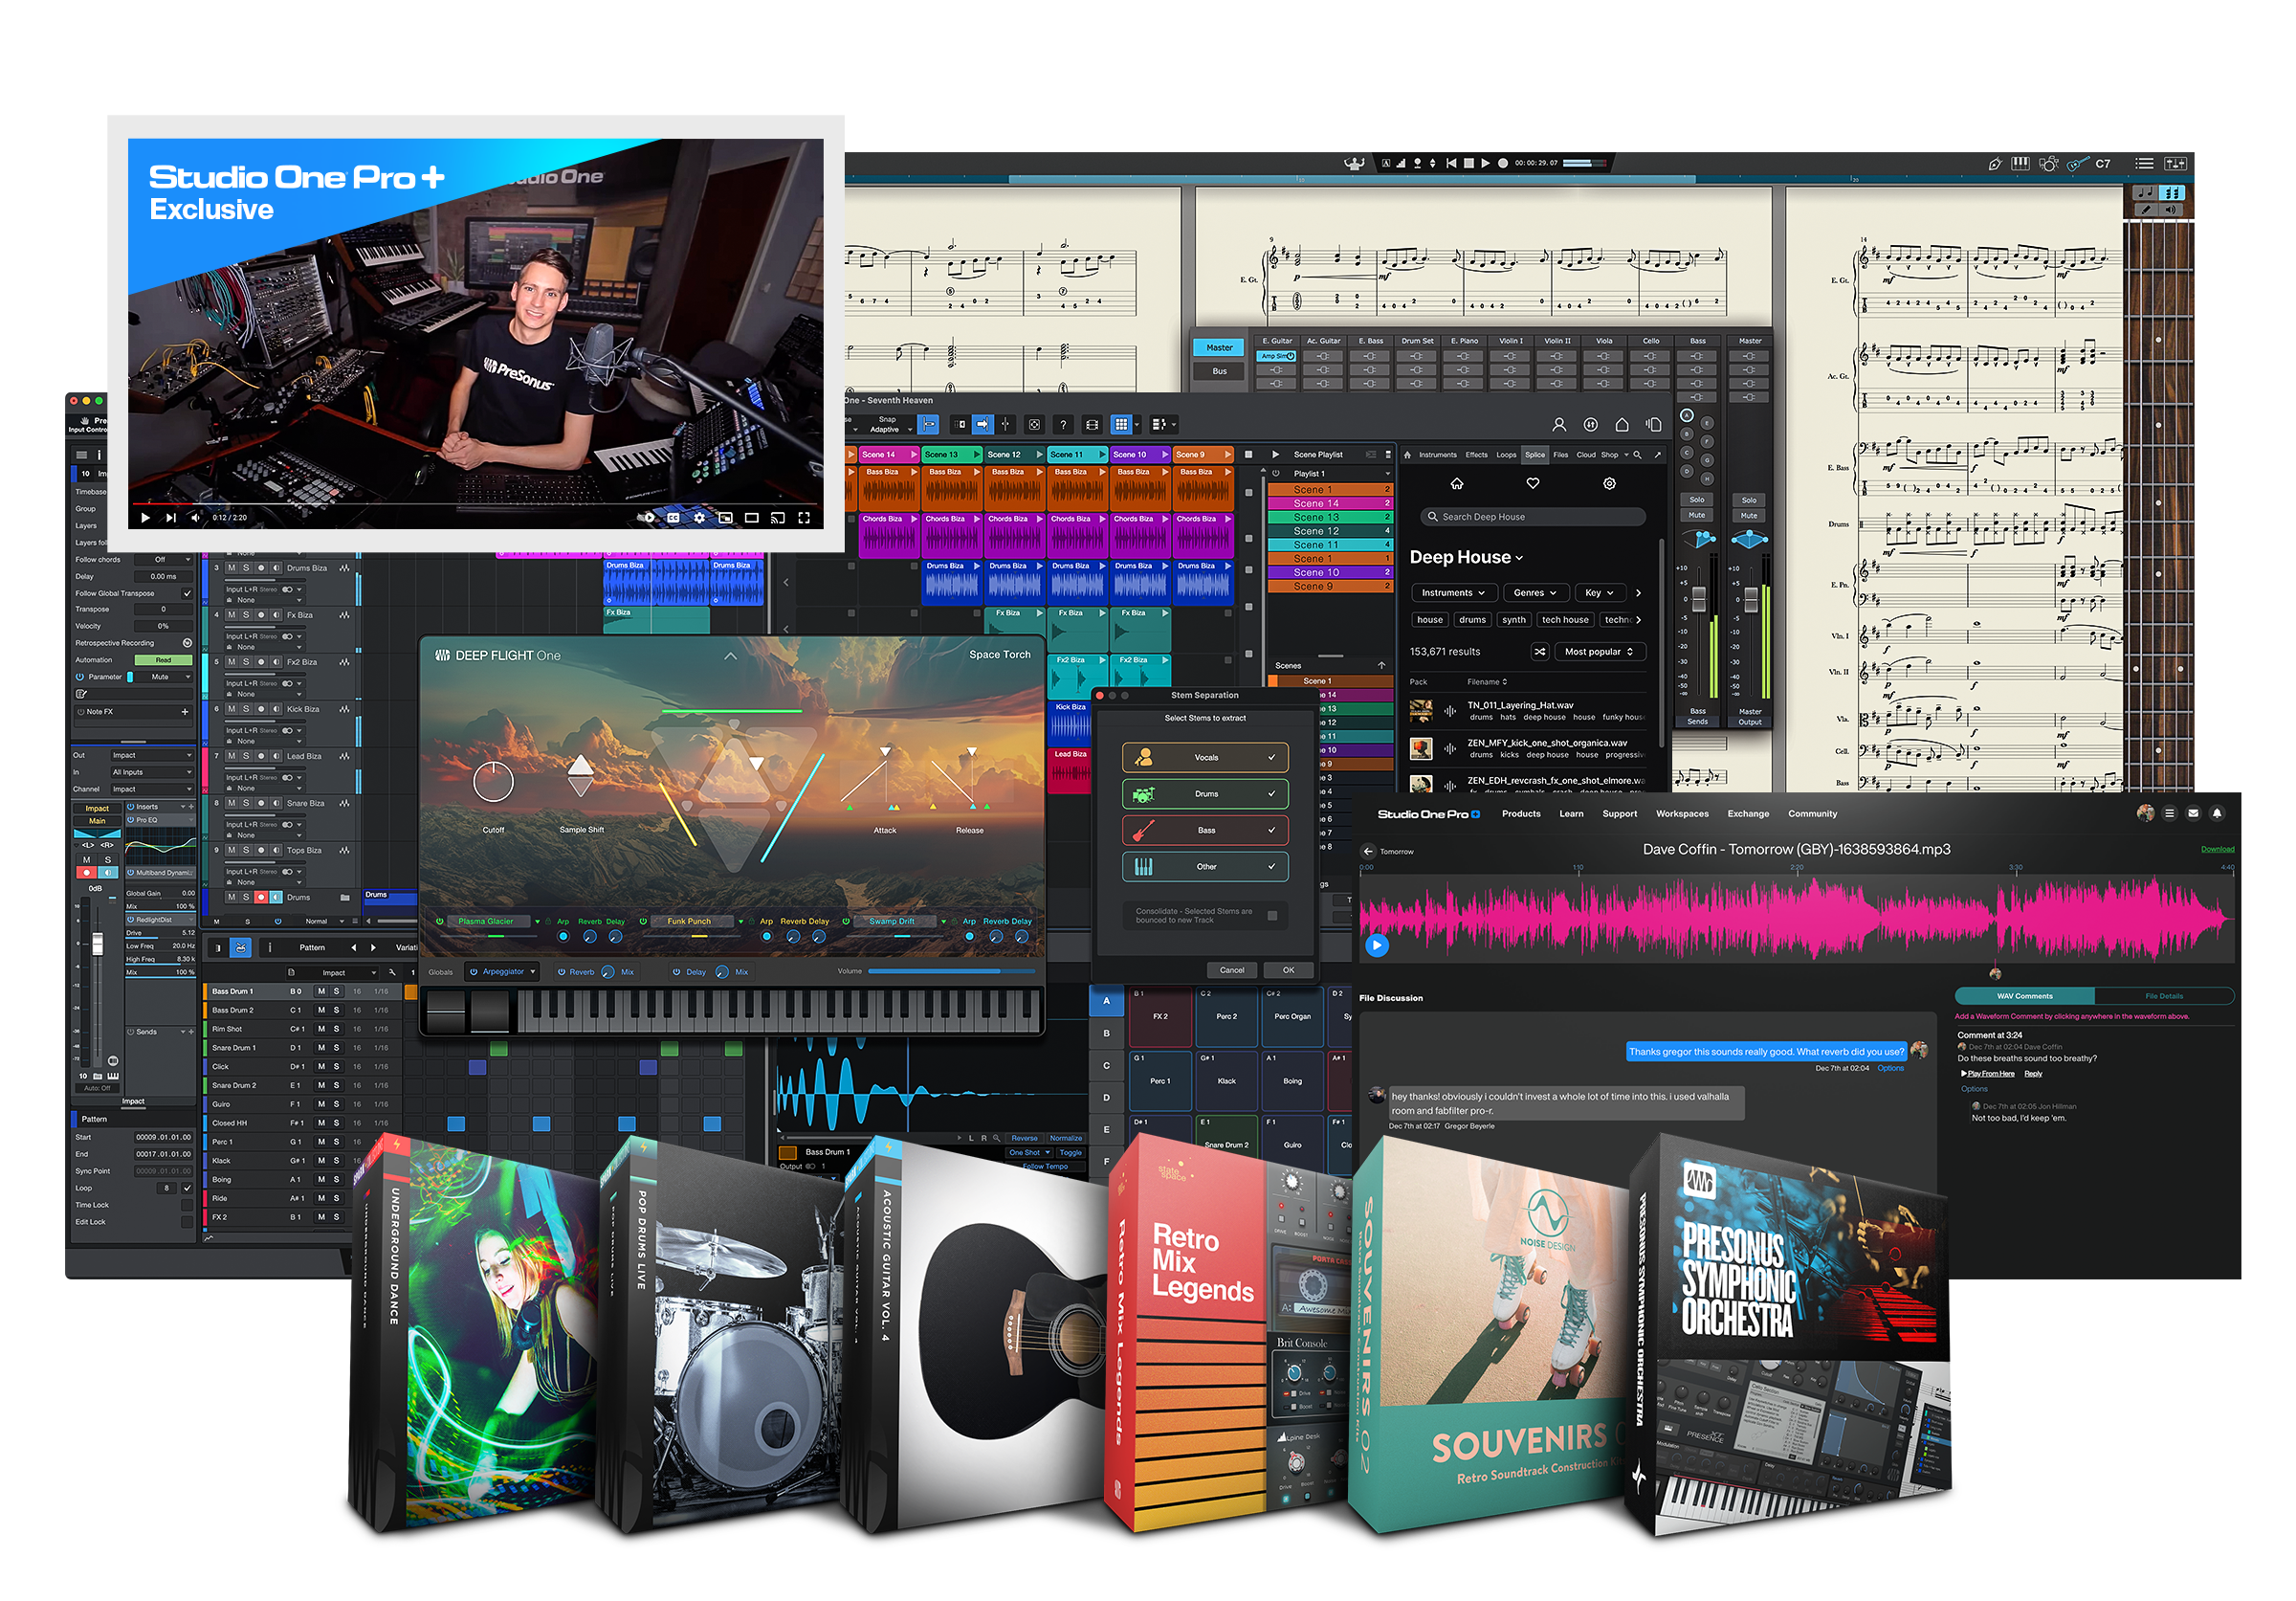This screenshot has width=2296, height=1601.
Task: Solo the Lead Biza track
Action: (246, 756)
